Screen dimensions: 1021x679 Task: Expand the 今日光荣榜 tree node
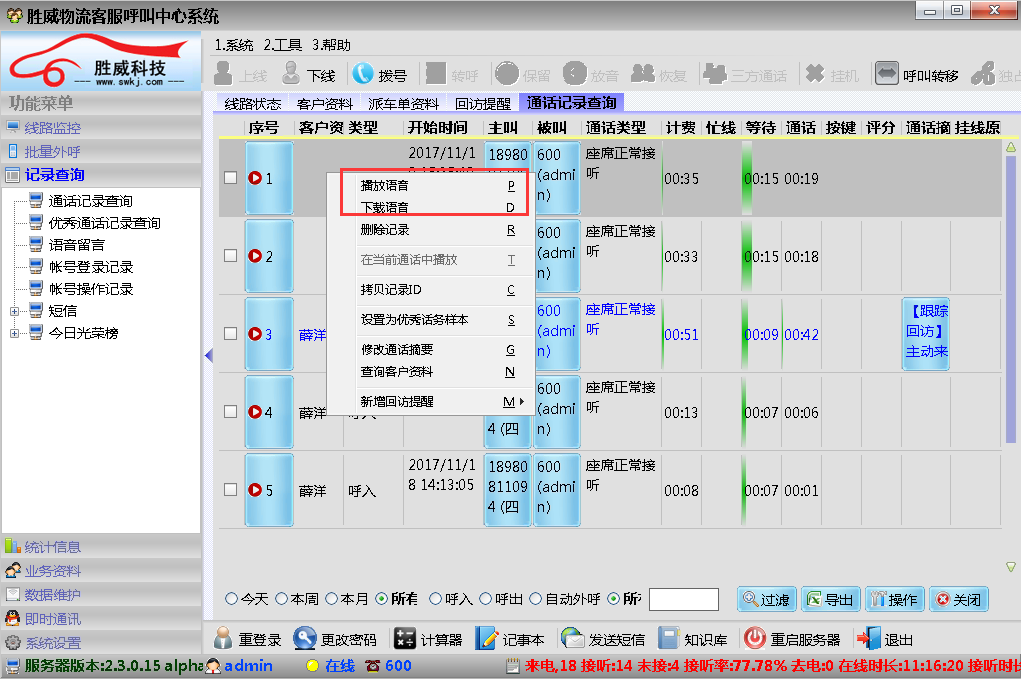coord(15,333)
